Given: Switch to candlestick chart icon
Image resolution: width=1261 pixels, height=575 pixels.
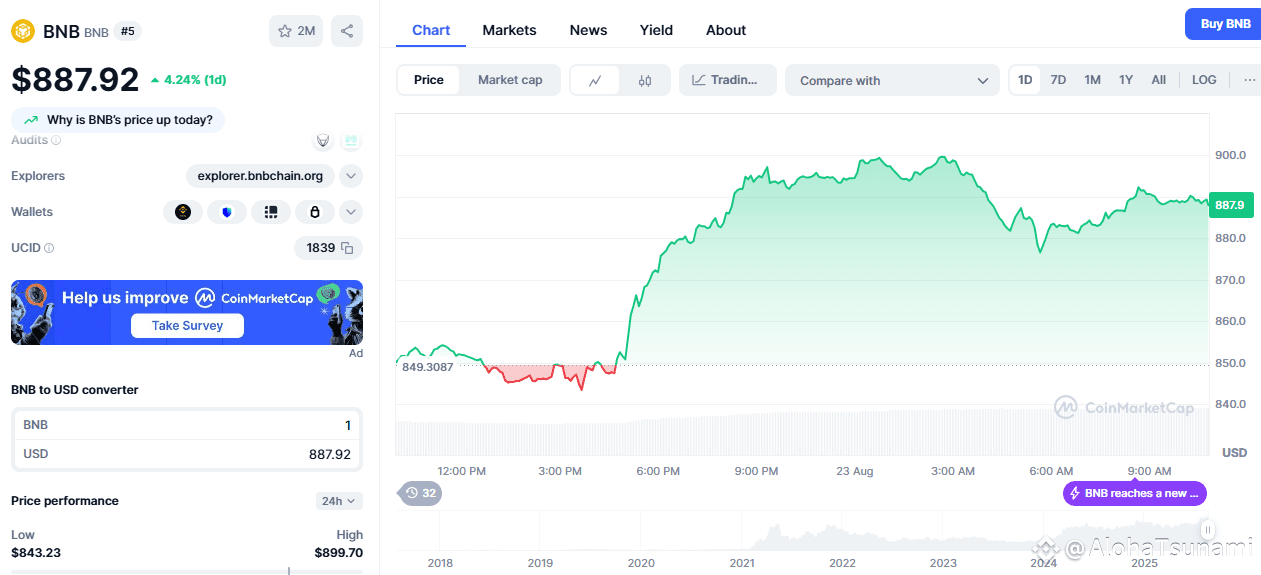Looking at the screenshot, I should pos(645,81).
